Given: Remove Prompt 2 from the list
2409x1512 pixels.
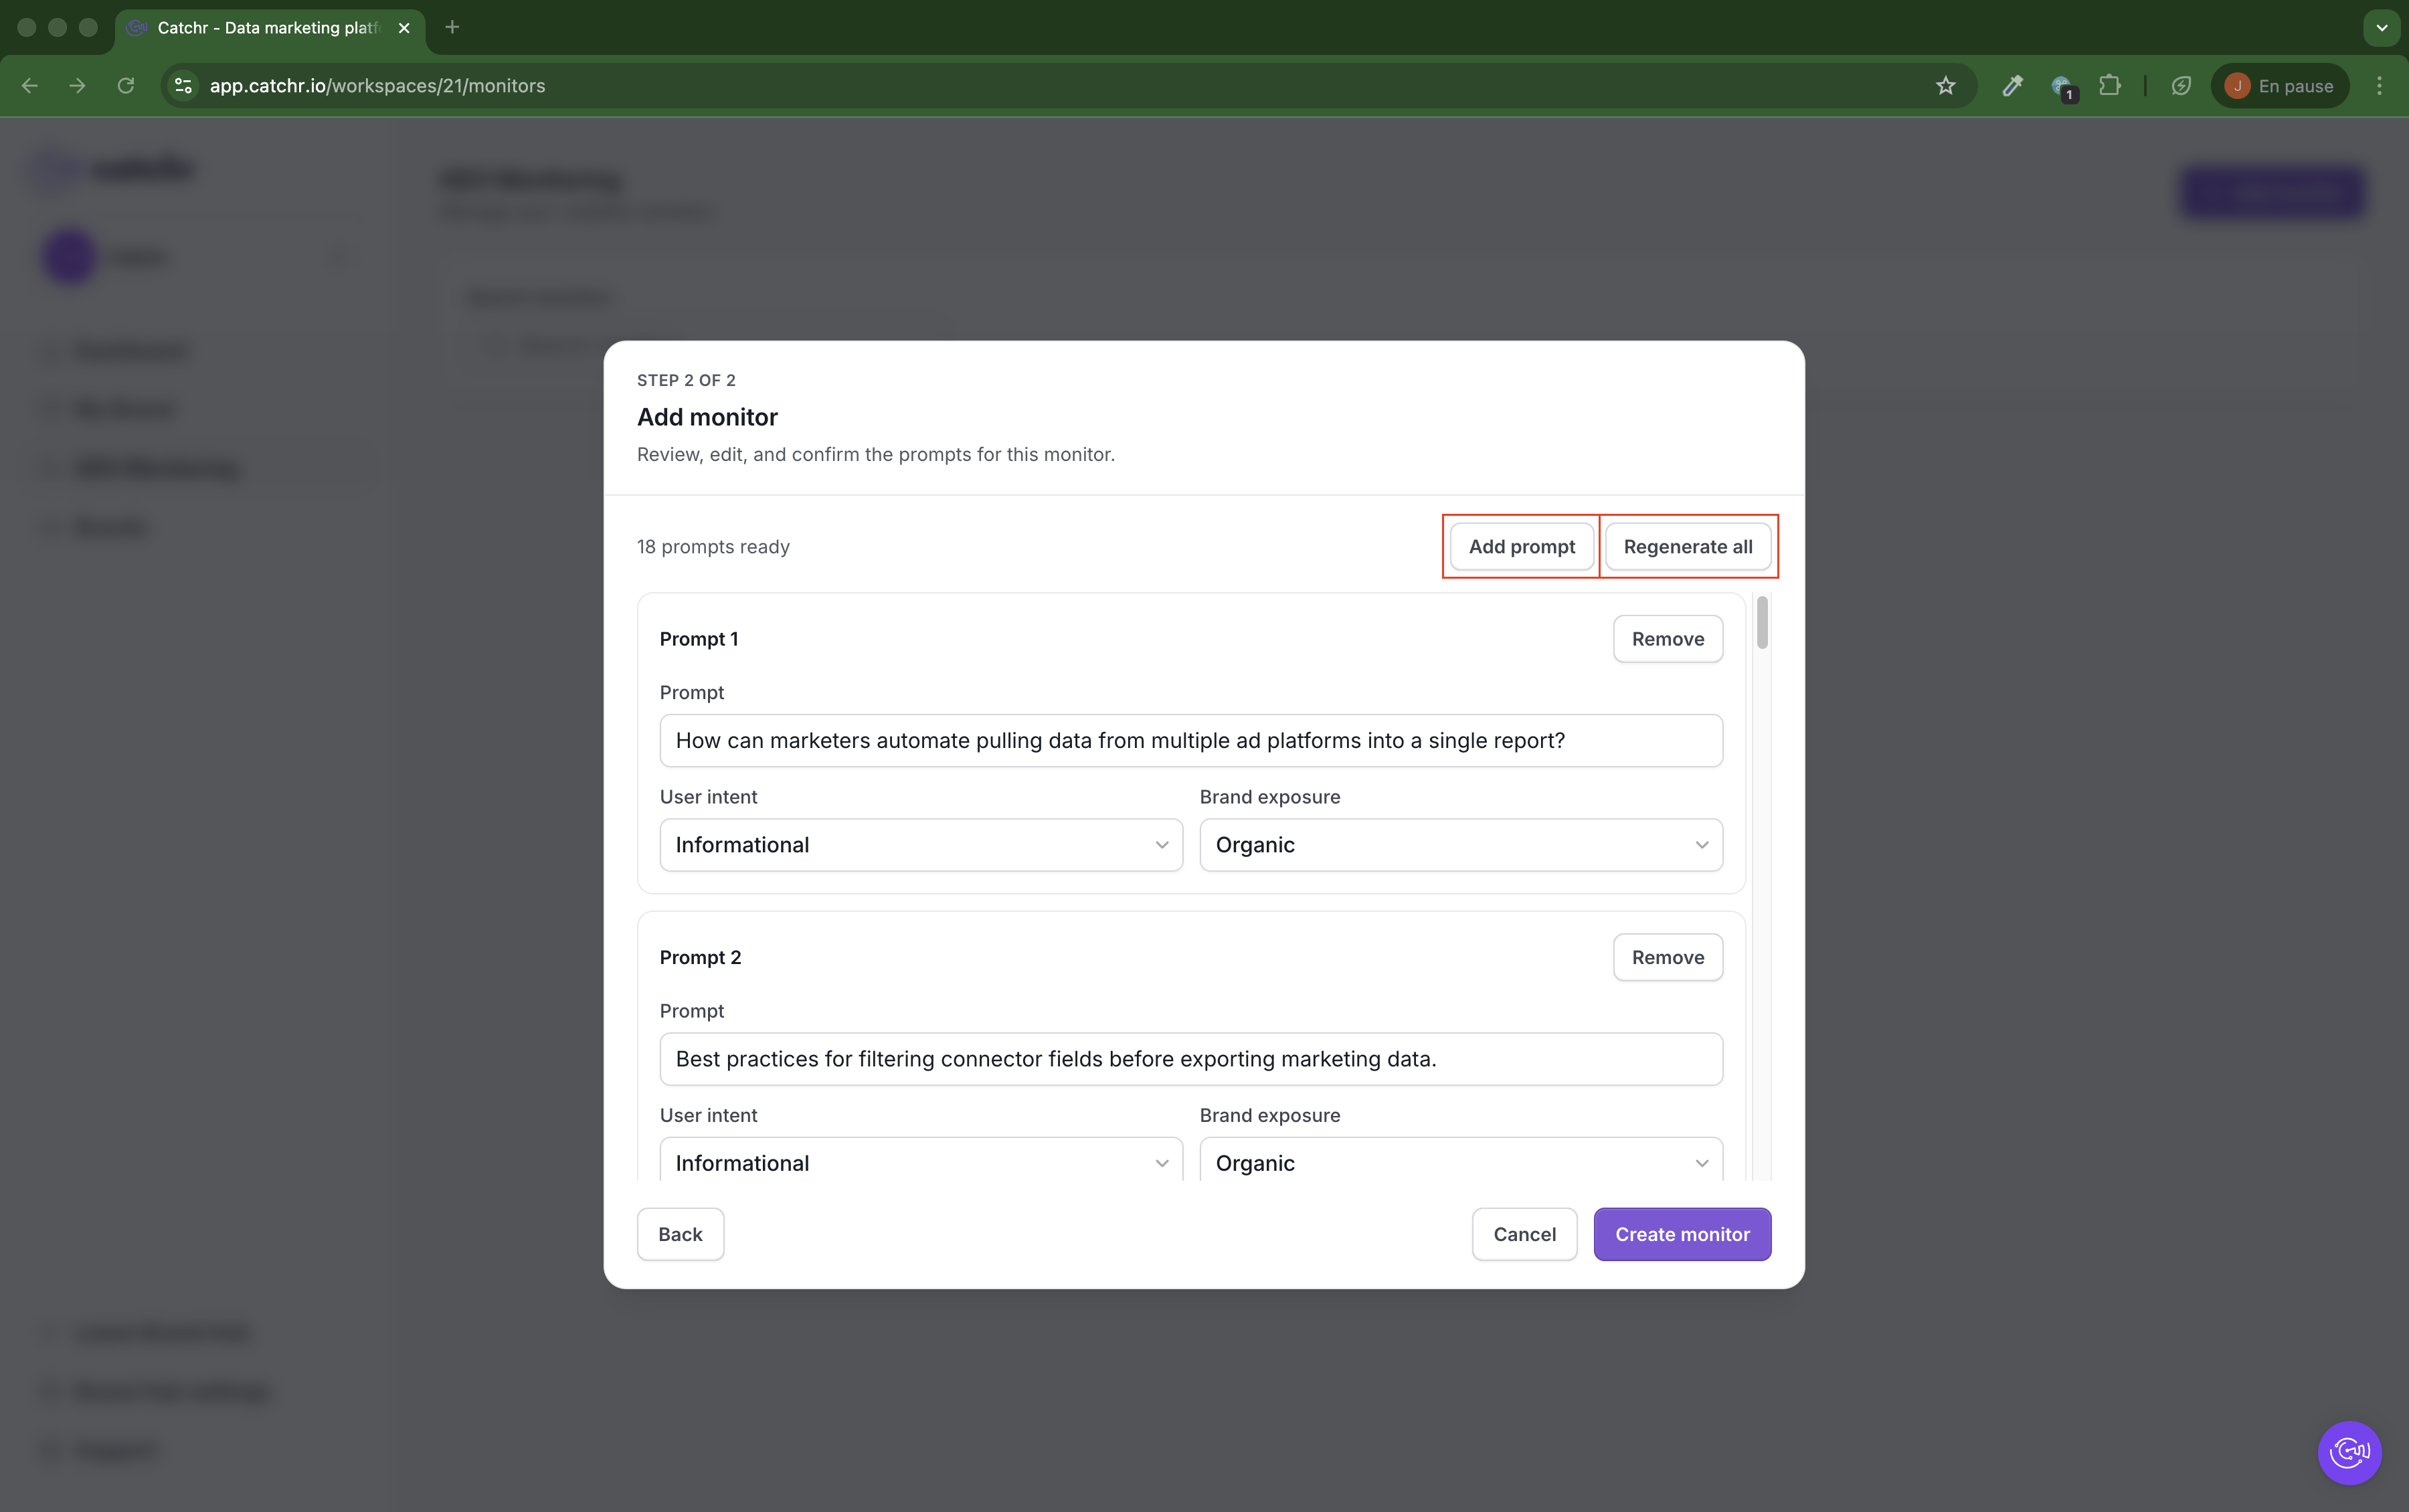Looking at the screenshot, I should coord(1667,957).
